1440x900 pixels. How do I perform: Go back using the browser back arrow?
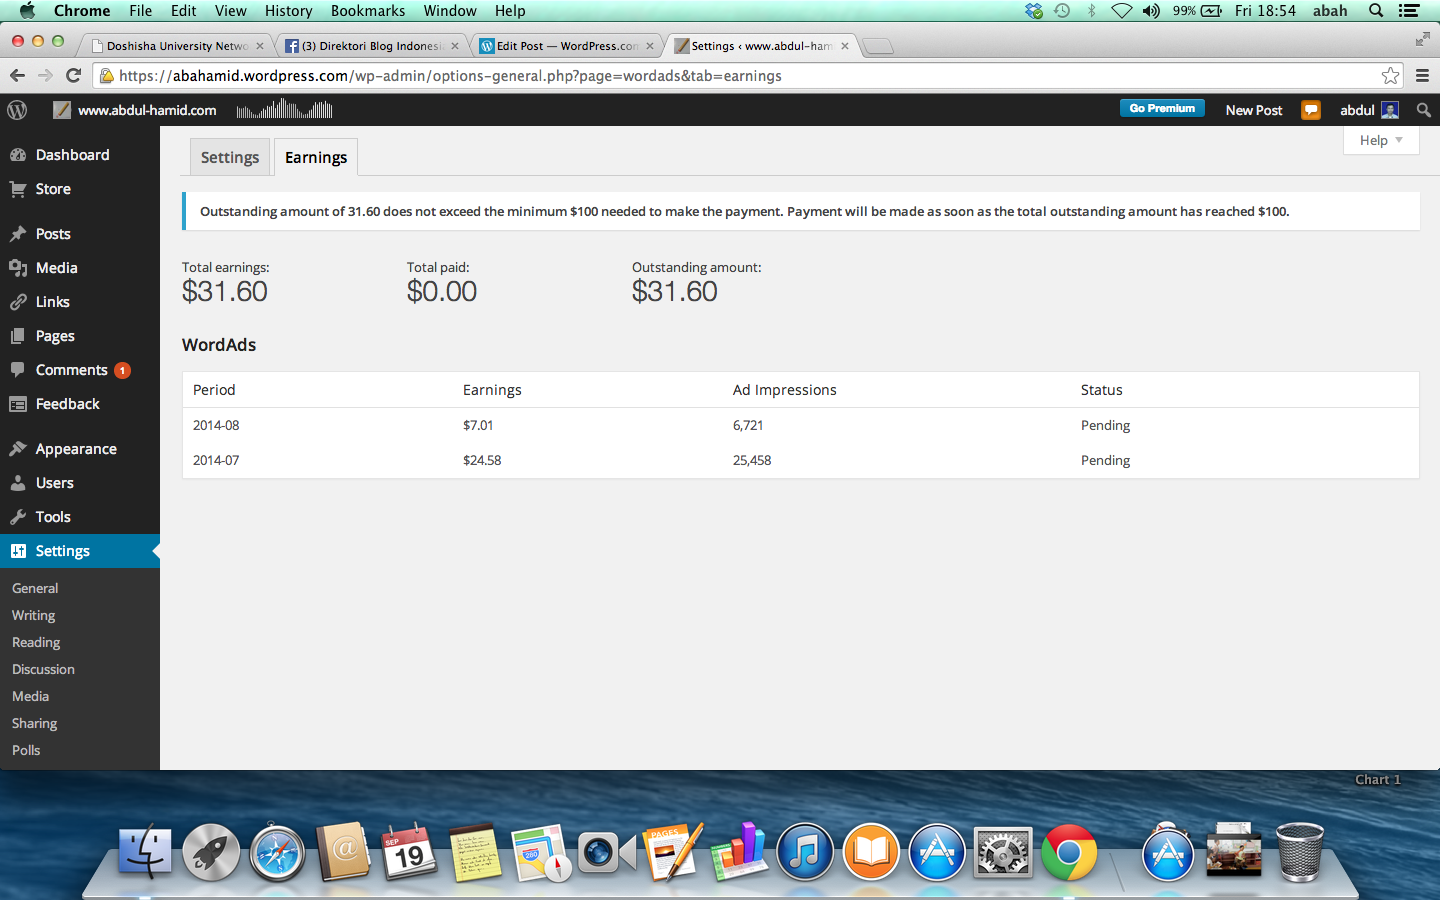click(x=17, y=76)
